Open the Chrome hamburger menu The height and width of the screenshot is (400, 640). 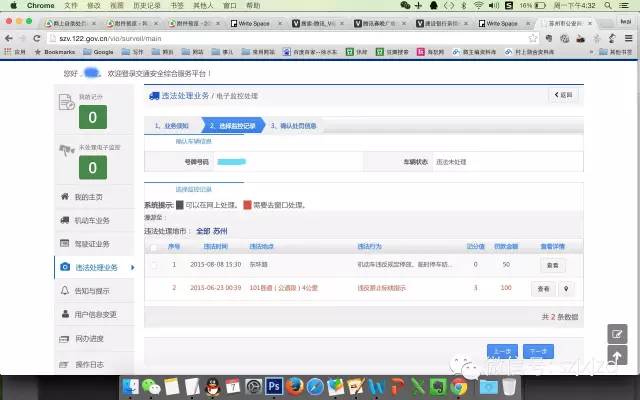[629, 38]
